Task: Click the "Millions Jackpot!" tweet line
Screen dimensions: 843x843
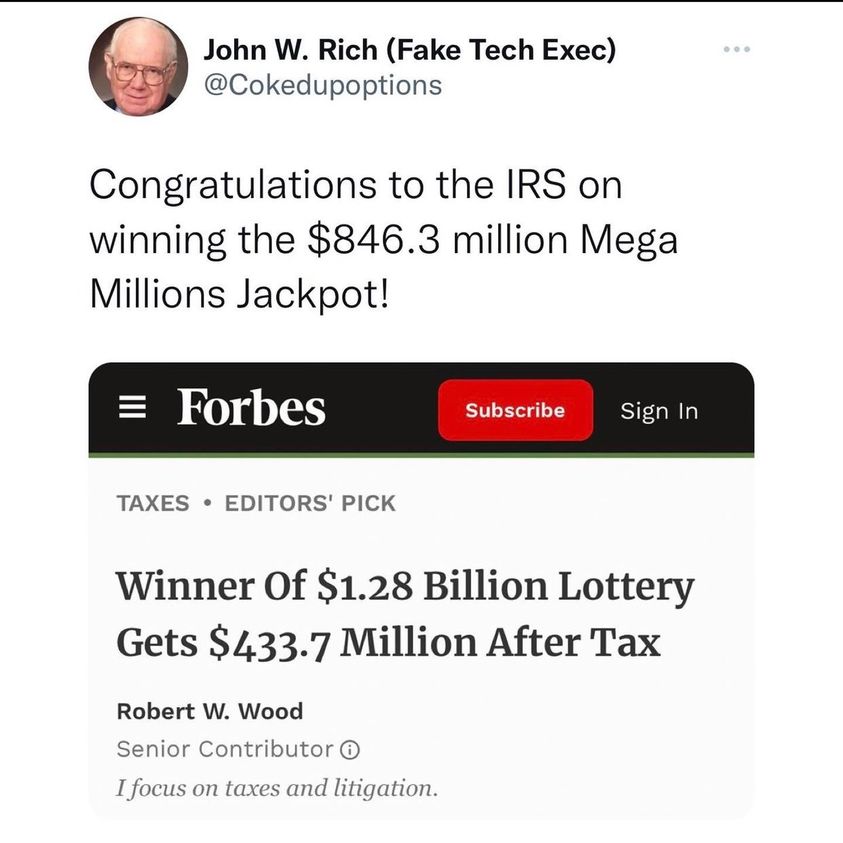Action: [x=239, y=295]
